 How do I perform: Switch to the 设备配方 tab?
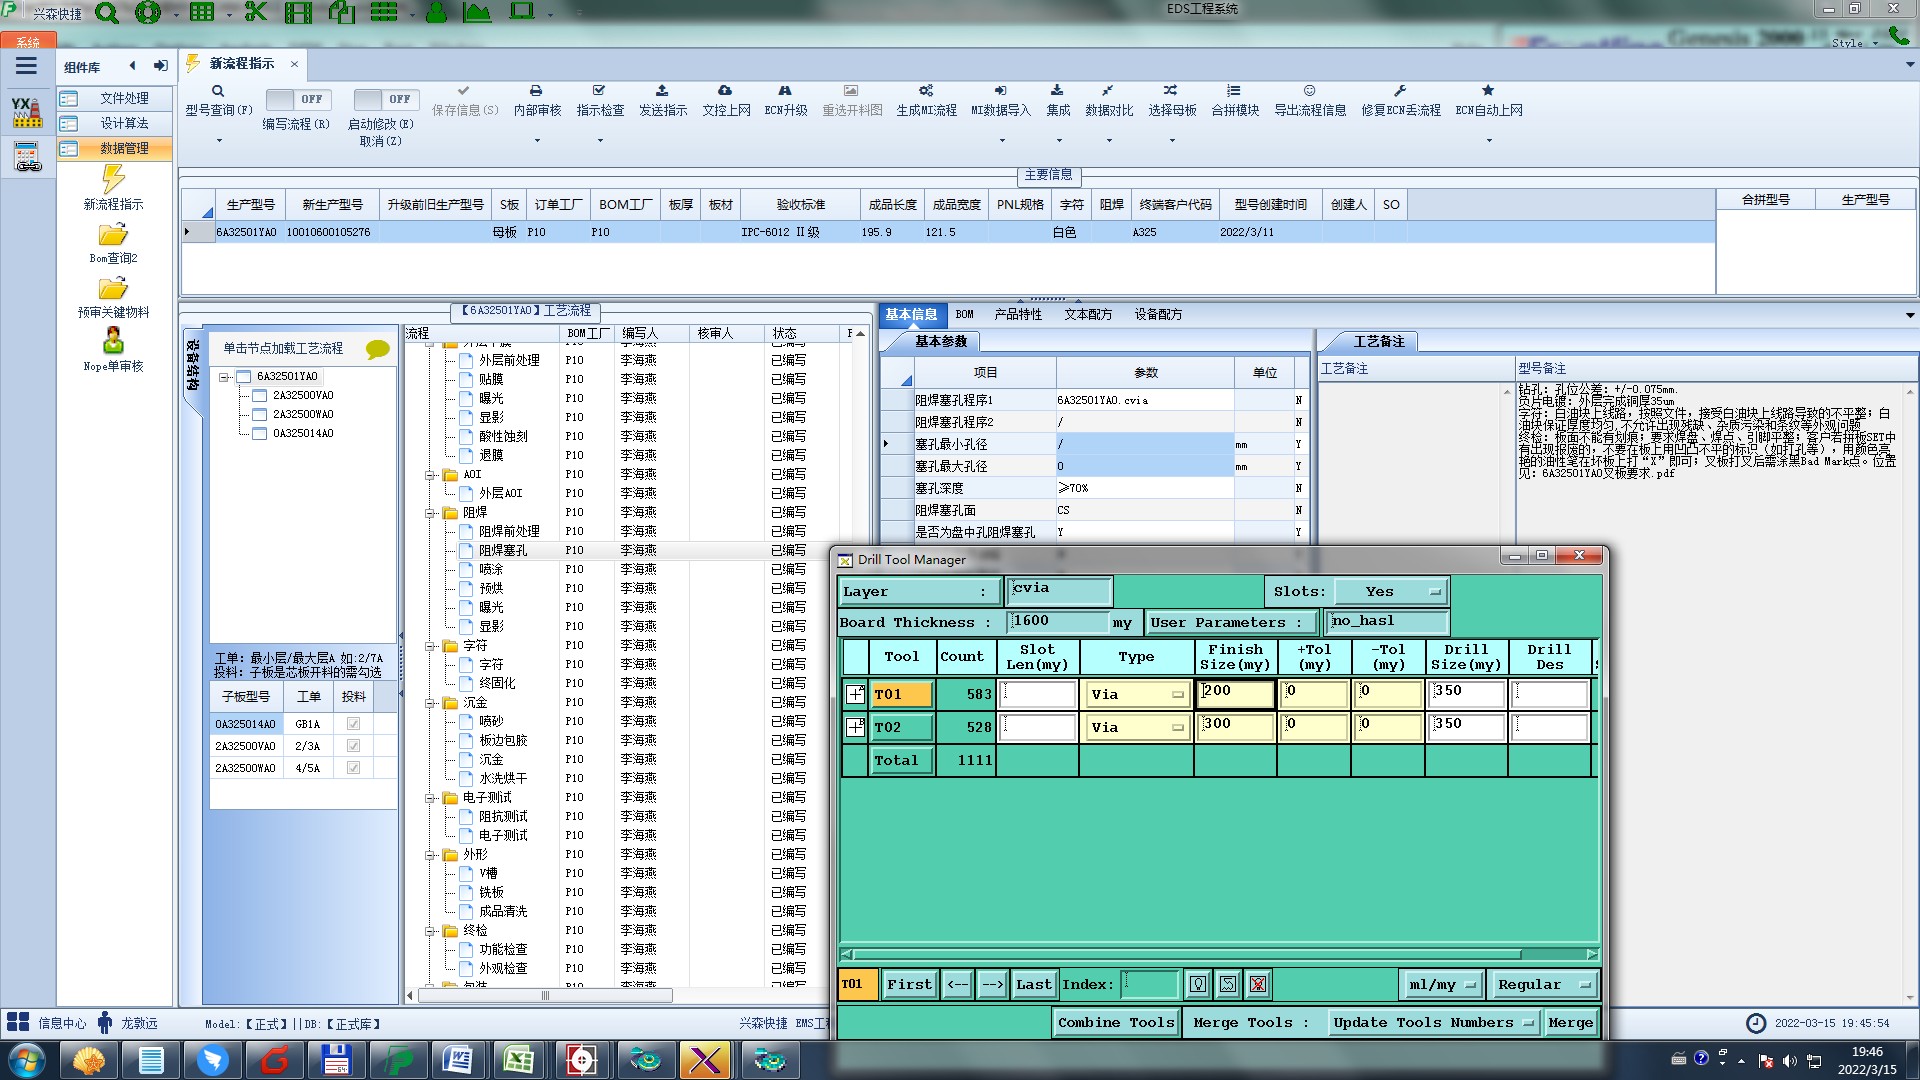1157,315
